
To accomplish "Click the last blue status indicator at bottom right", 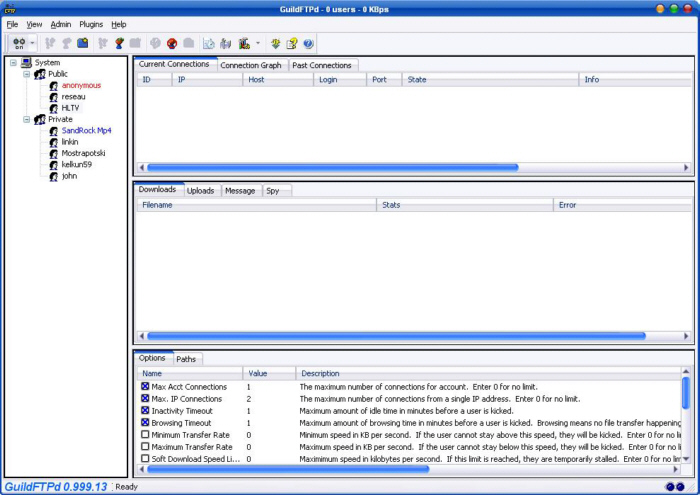I will click(x=680, y=487).
